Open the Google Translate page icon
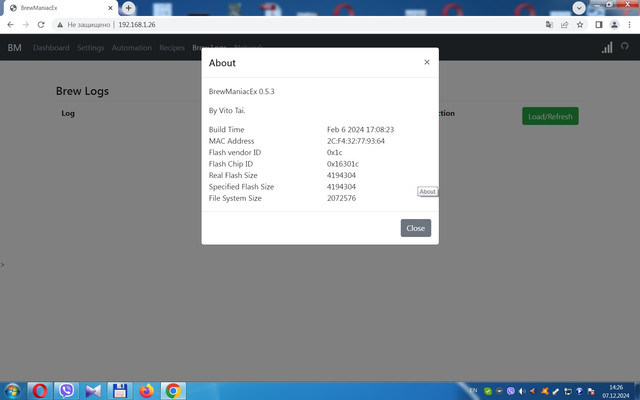 point(549,25)
